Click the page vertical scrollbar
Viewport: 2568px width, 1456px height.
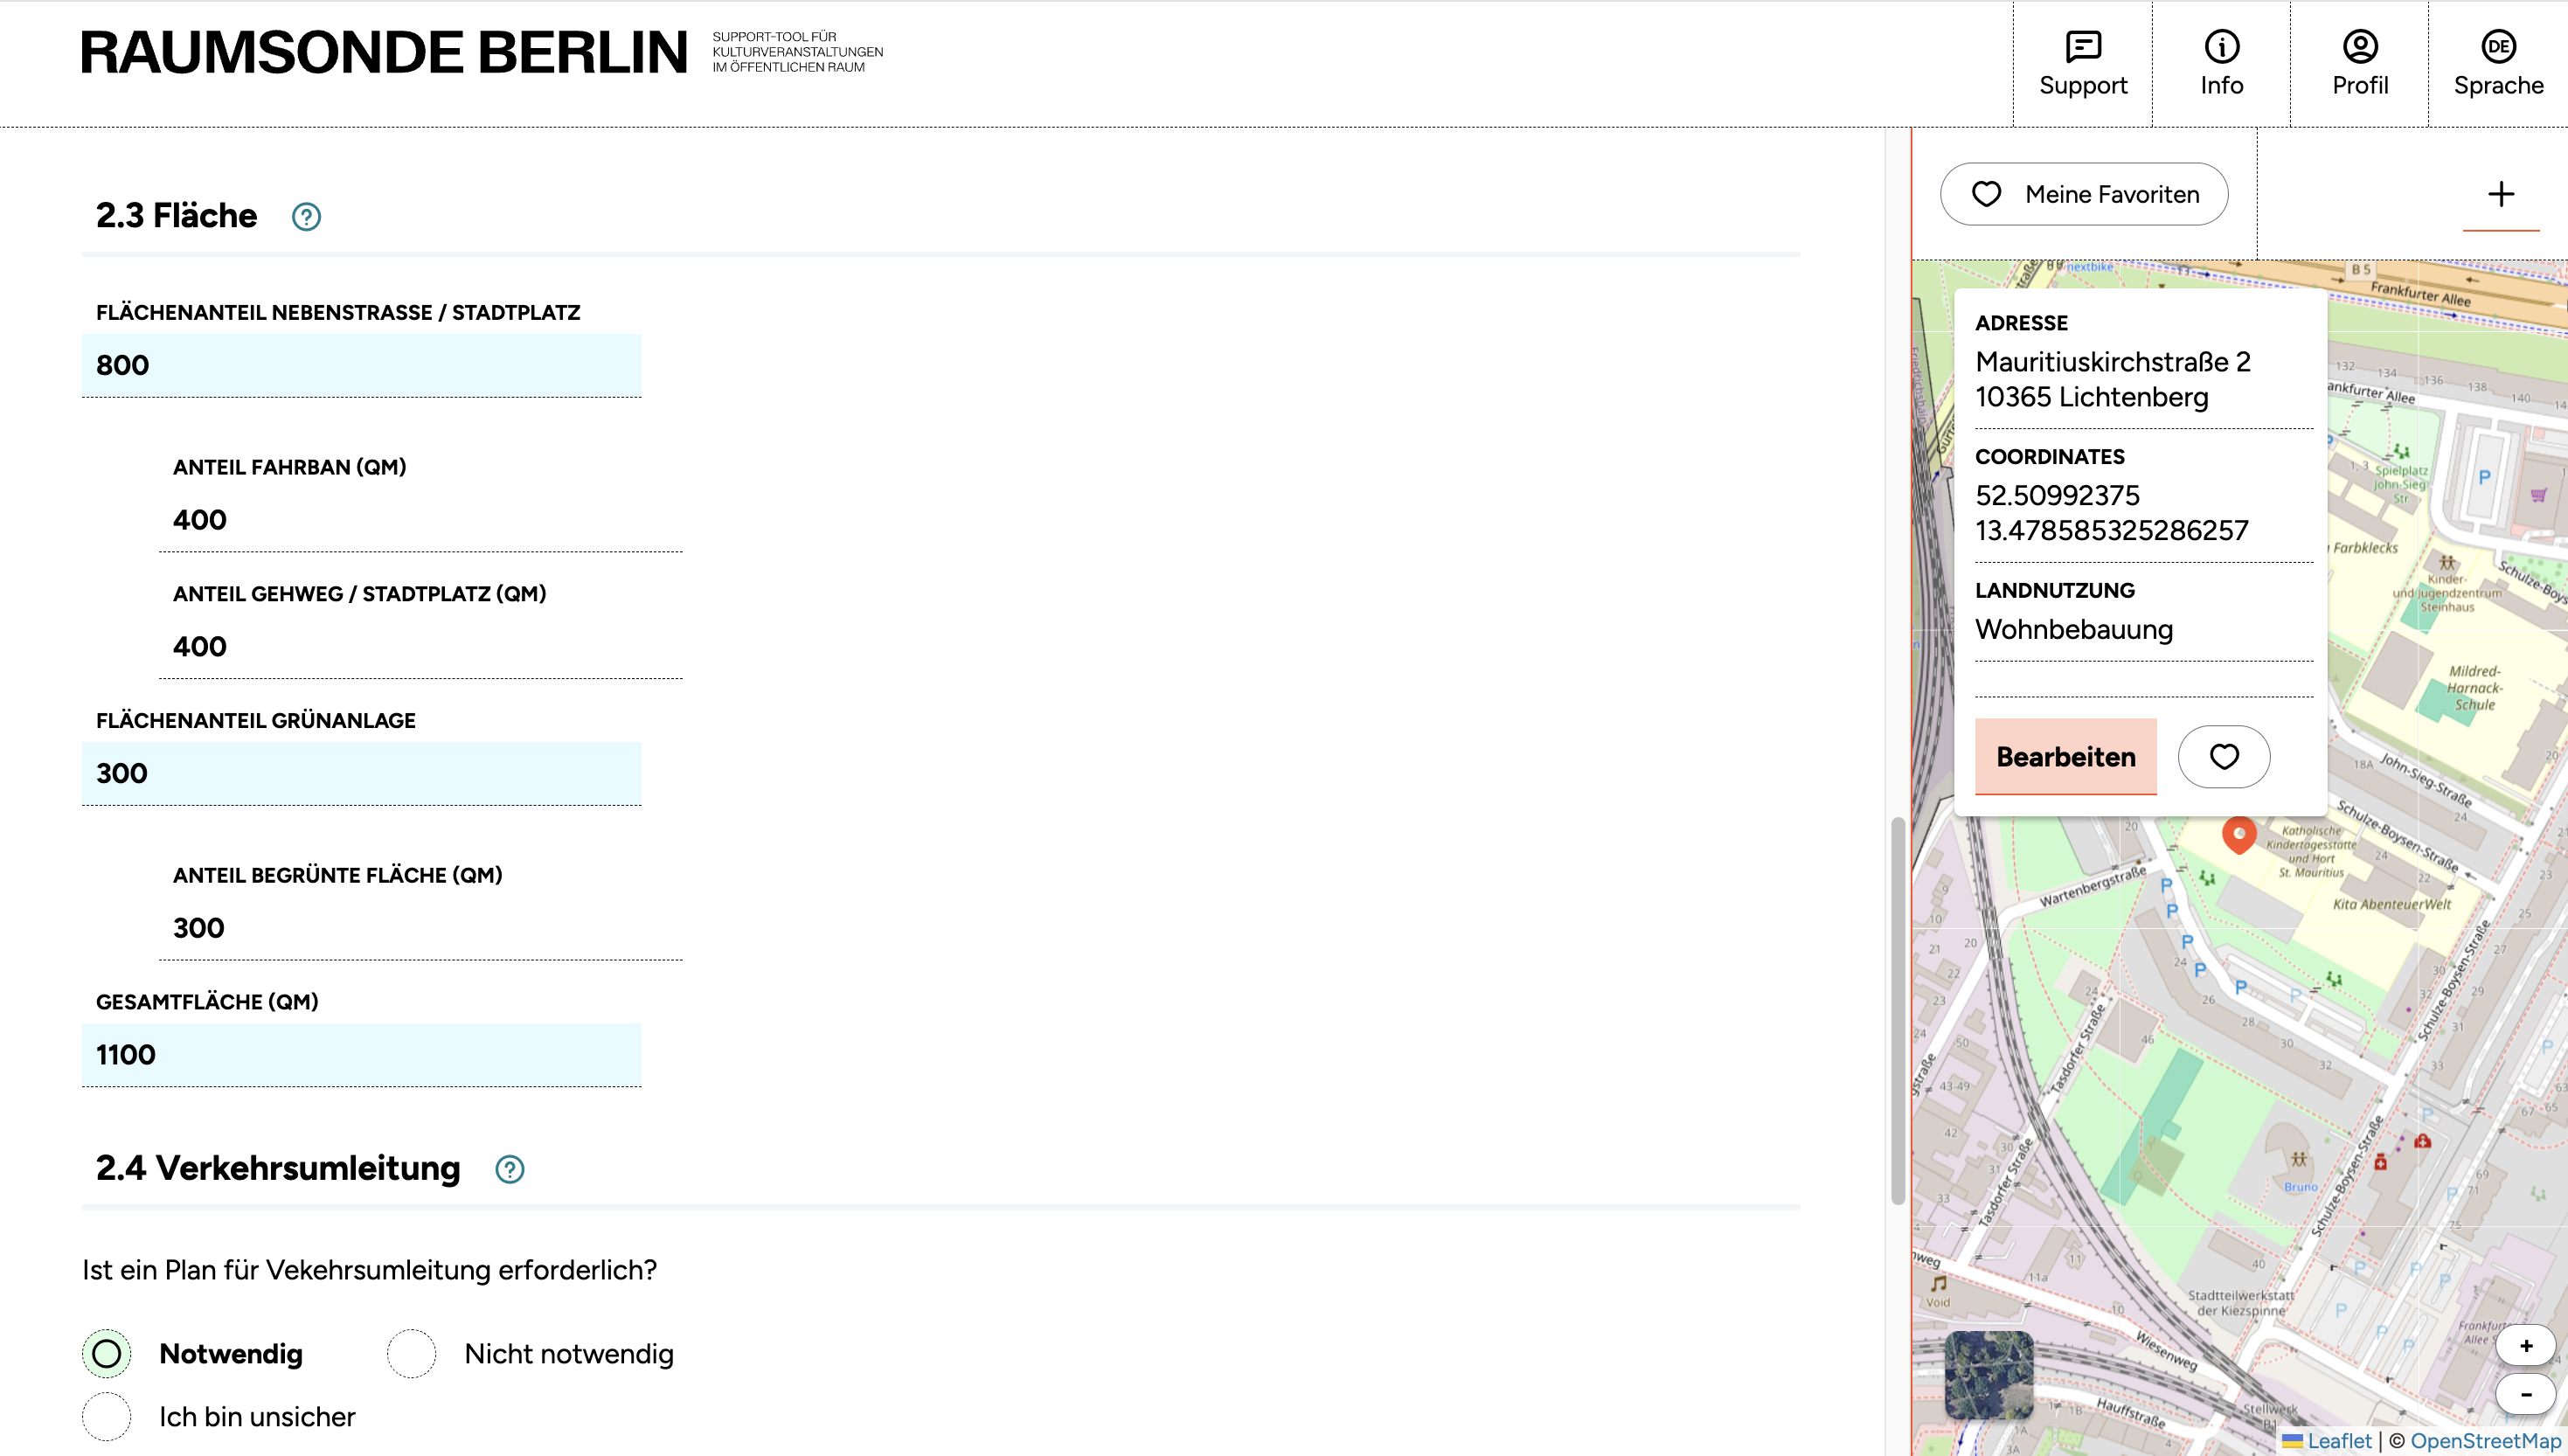(1897, 1010)
